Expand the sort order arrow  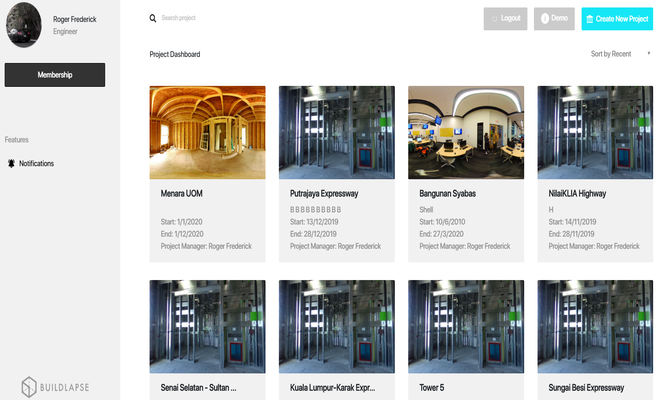click(x=647, y=54)
